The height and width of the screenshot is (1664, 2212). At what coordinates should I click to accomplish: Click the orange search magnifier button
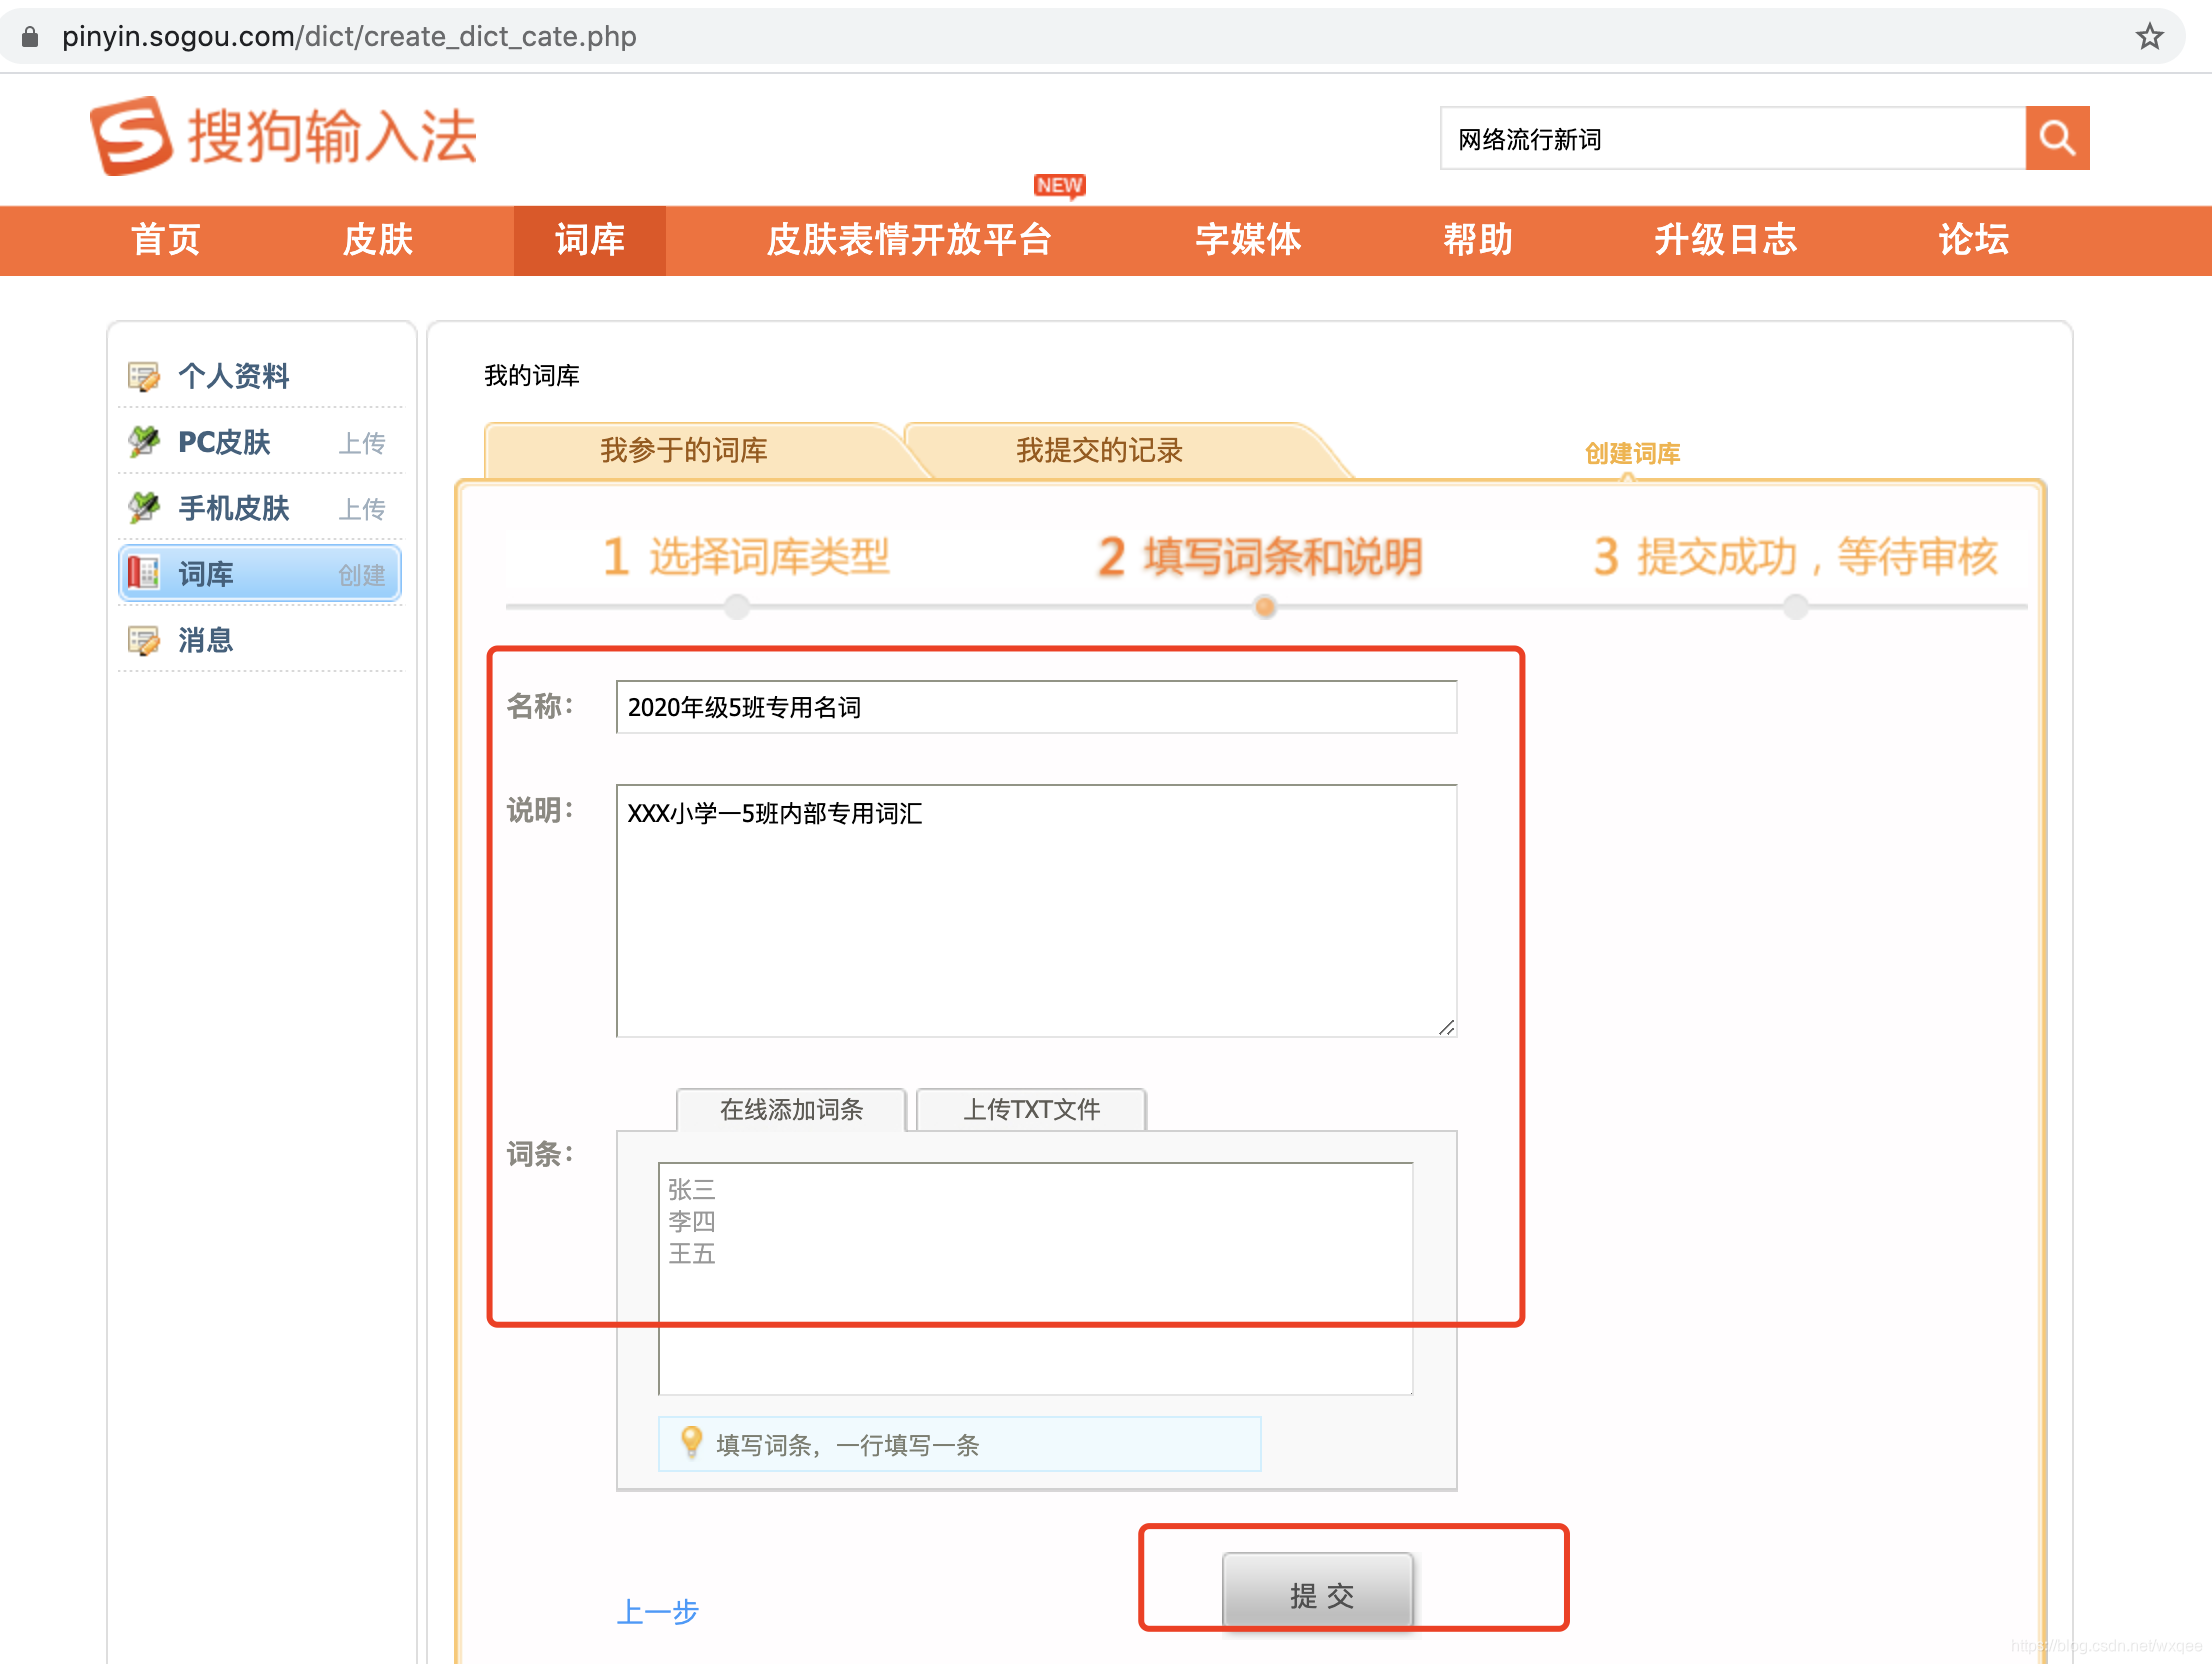tap(2056, 138)
